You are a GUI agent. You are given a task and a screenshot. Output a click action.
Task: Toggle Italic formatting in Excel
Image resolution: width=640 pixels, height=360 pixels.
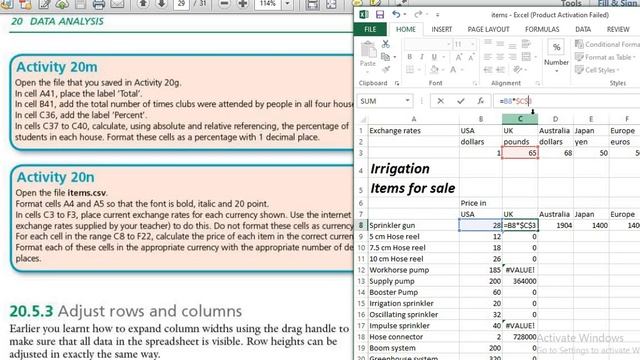422,57
